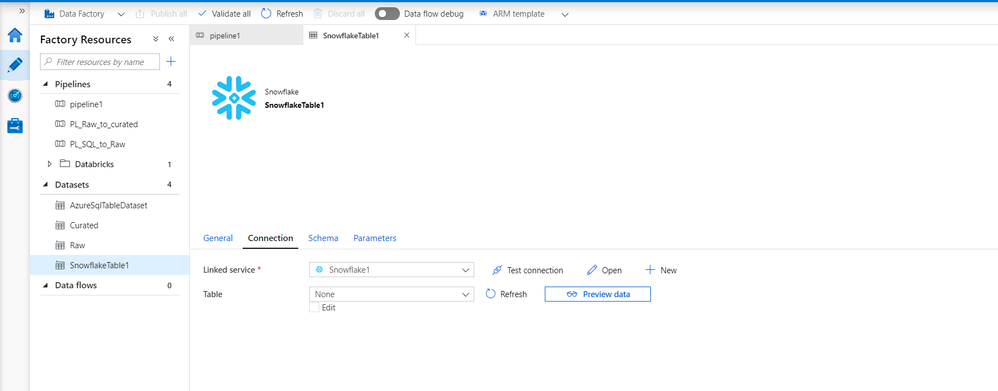998x391 pixels.
Task: Expand the left navigation with double chevron
Action: pos(22,11)
